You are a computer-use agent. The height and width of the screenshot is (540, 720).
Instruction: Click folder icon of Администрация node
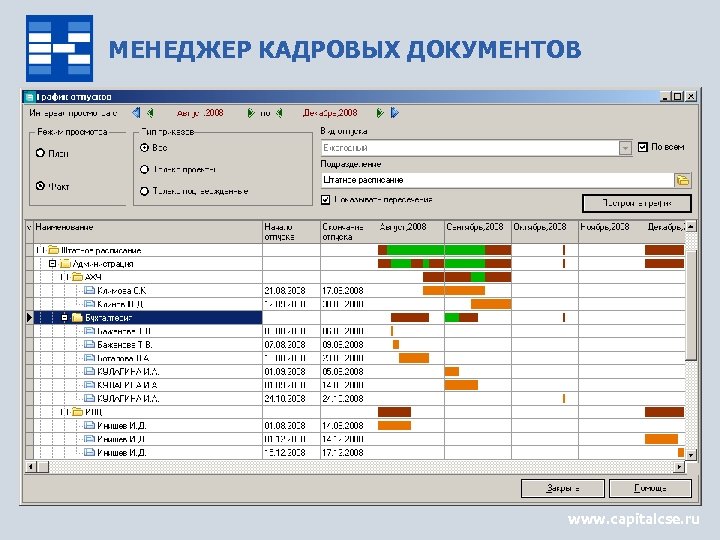pos(66,264)
